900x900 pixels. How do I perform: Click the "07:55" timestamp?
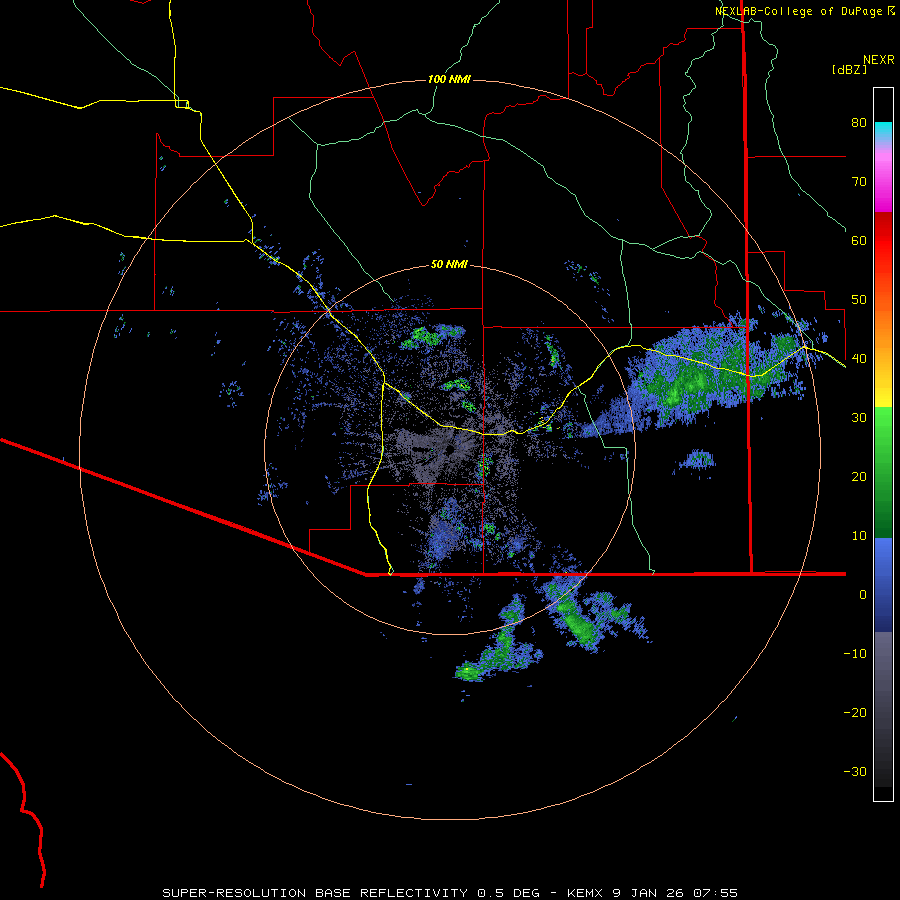715,893
